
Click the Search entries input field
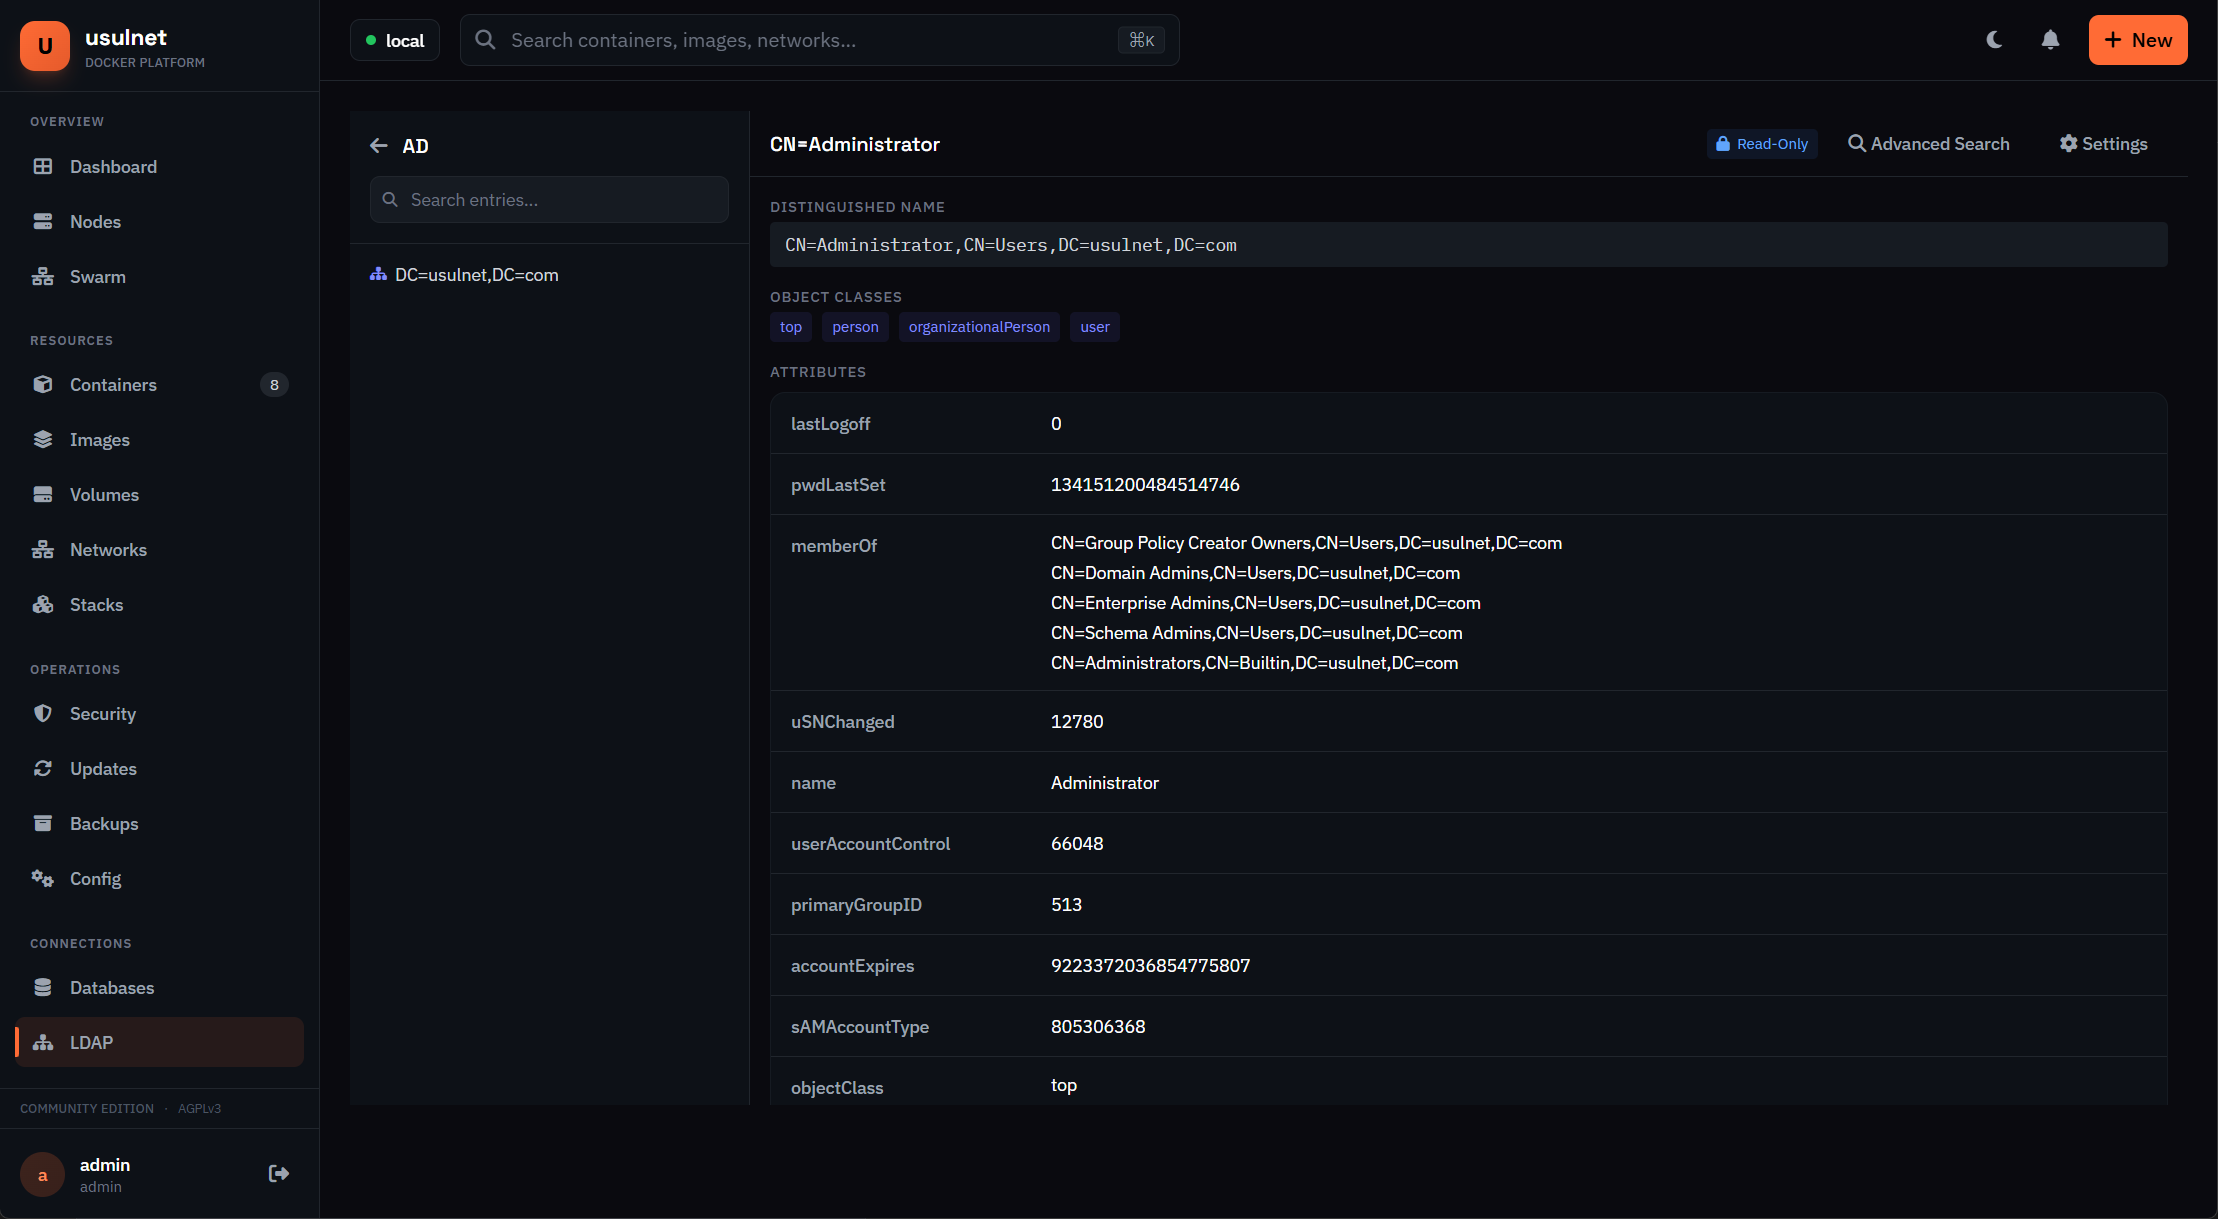point(548,199)
